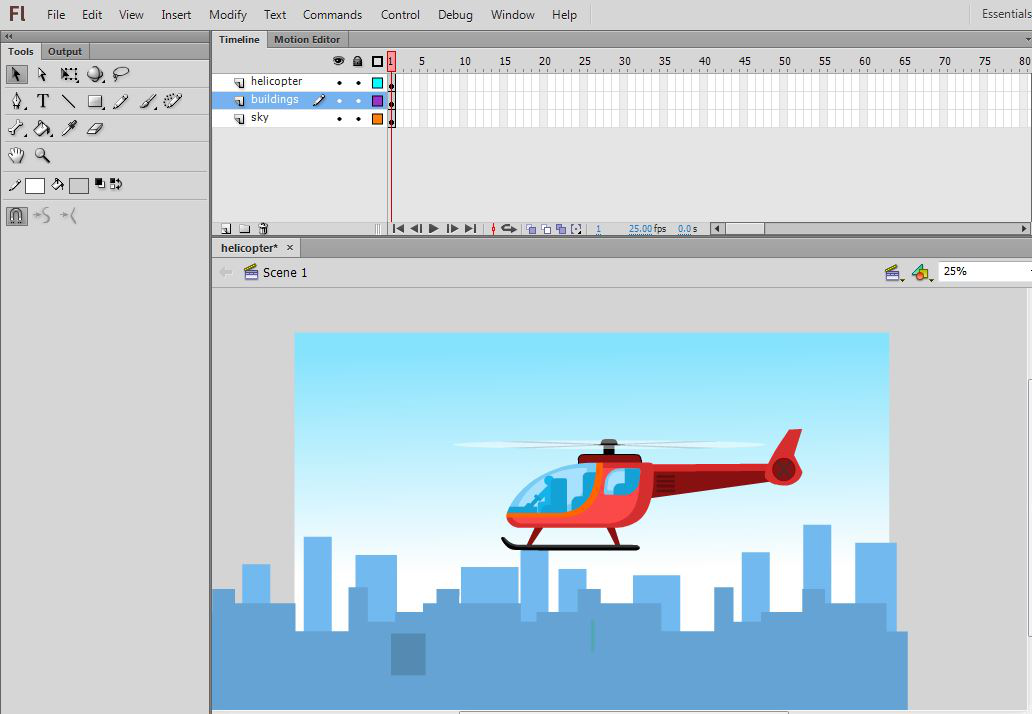Open the Modify menu

click(228, 15)
